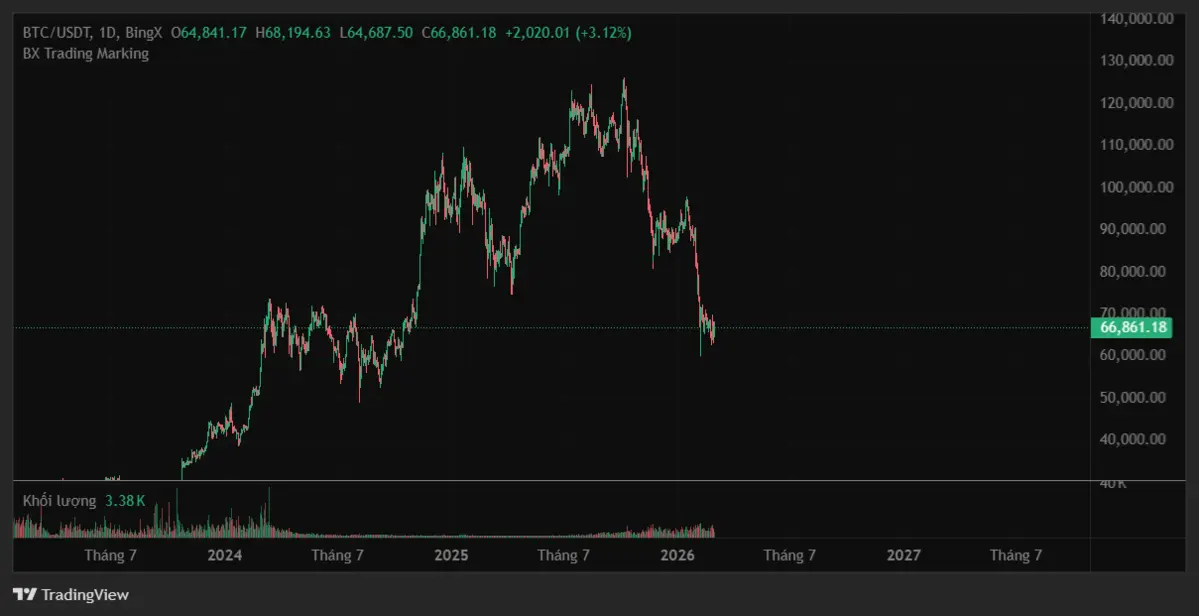Select the BX Trading Marking indicator label
The image size is (1199, 616).
click(86, 54)
